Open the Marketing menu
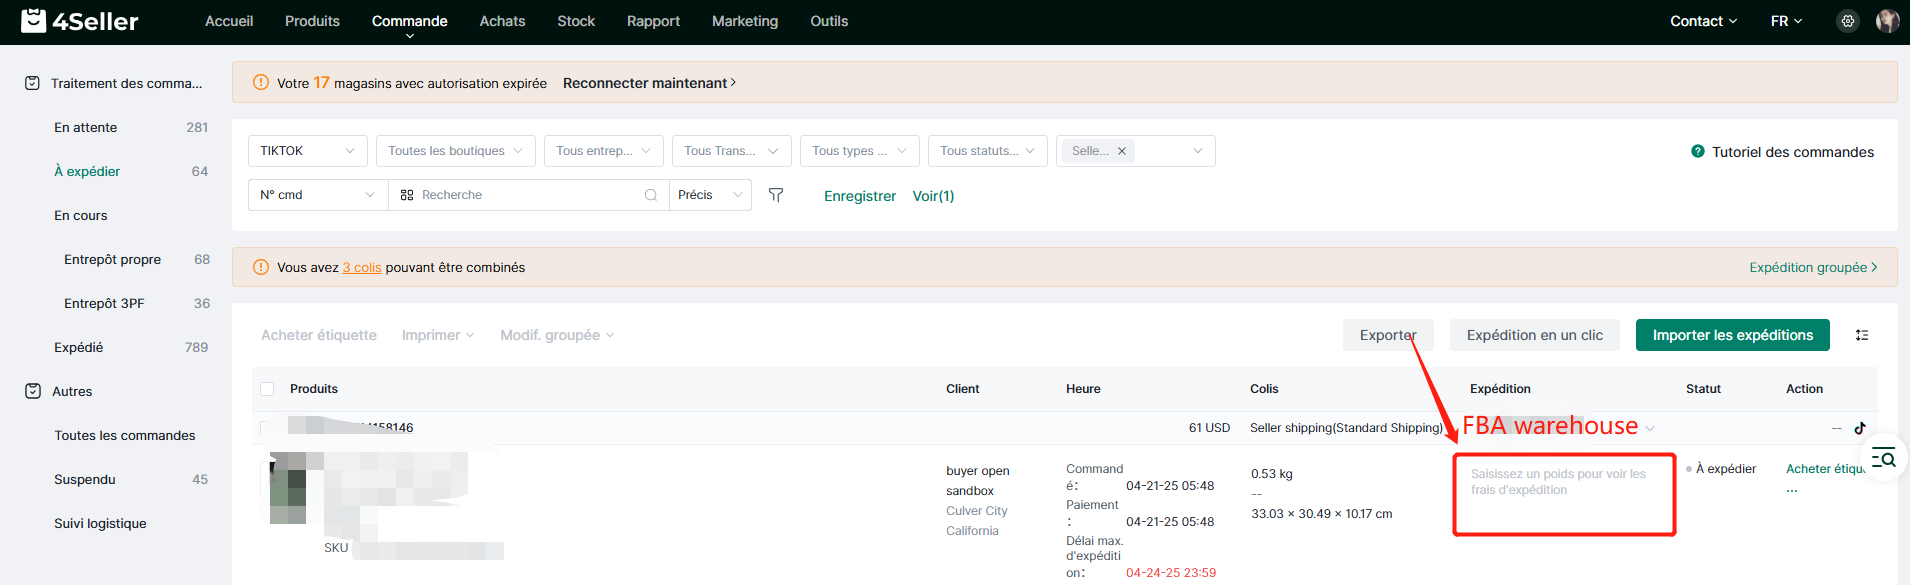1910x585 pixels. coord(745,21)
